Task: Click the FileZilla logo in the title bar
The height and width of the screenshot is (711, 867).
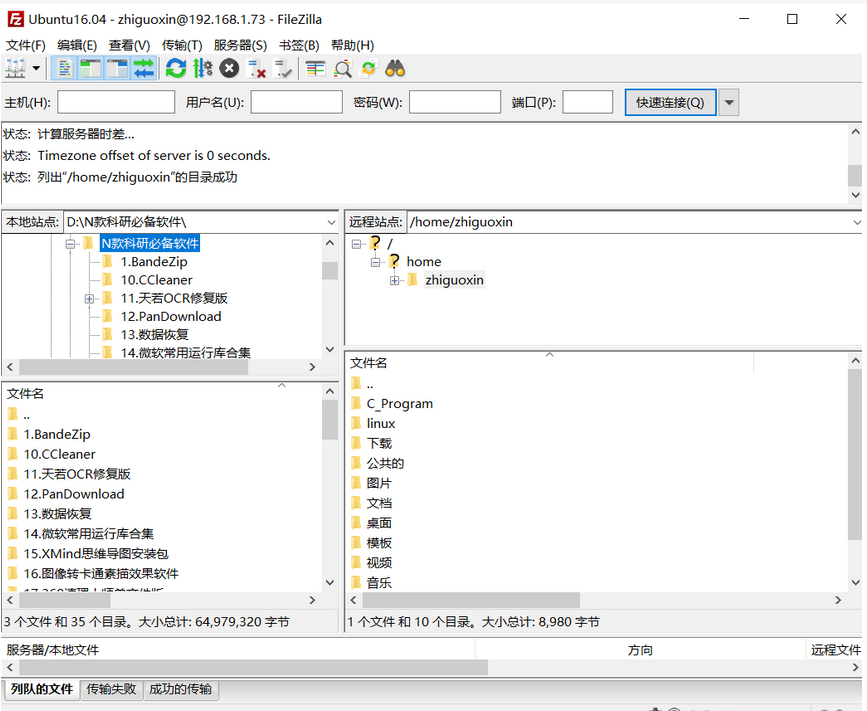Action: click(15, 19)
